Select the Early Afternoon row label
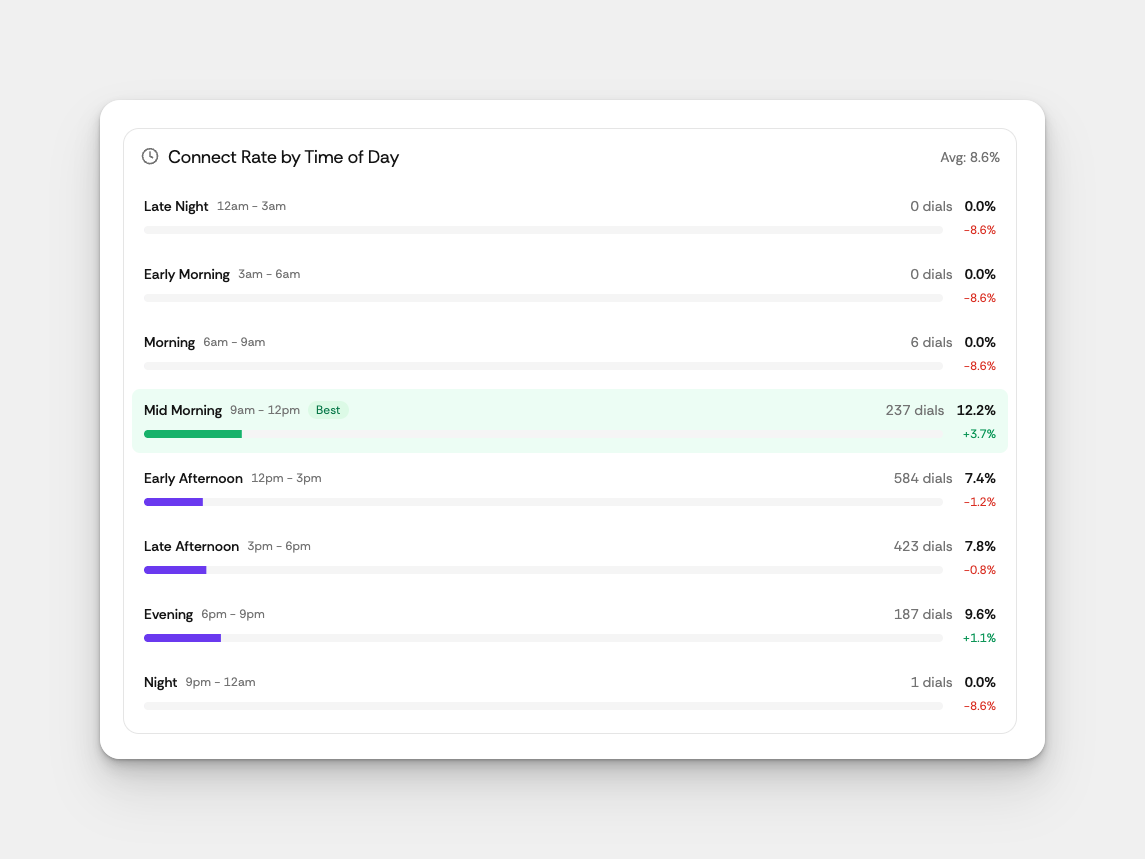 click(193, 478)
